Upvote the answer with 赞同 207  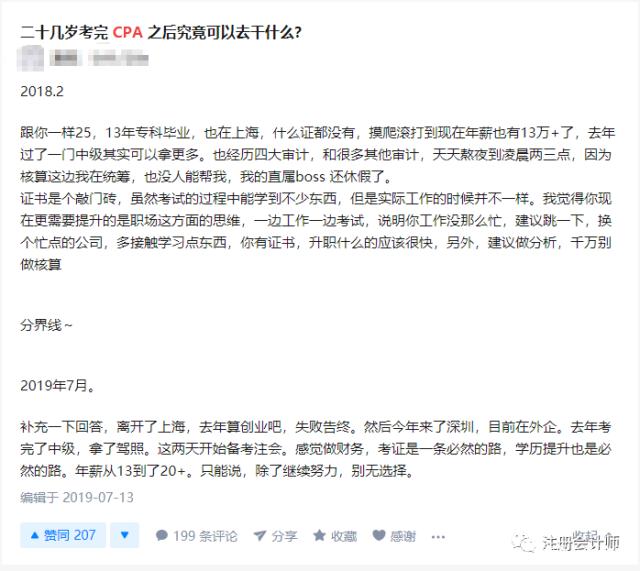click(63, 535)
